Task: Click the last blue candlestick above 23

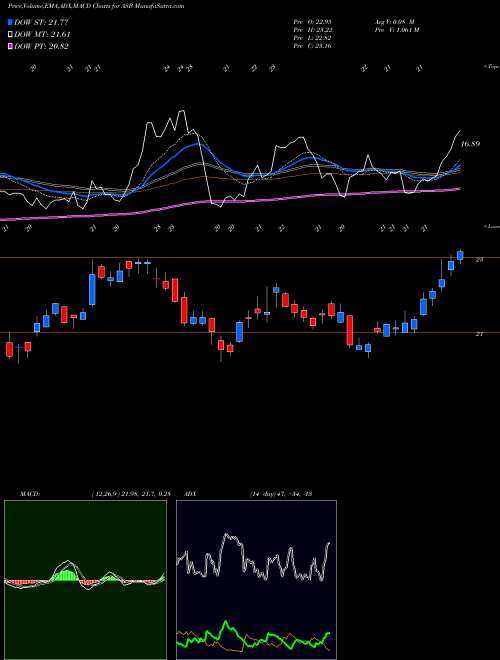Action: pyautogui.click(x=460, y=255)
